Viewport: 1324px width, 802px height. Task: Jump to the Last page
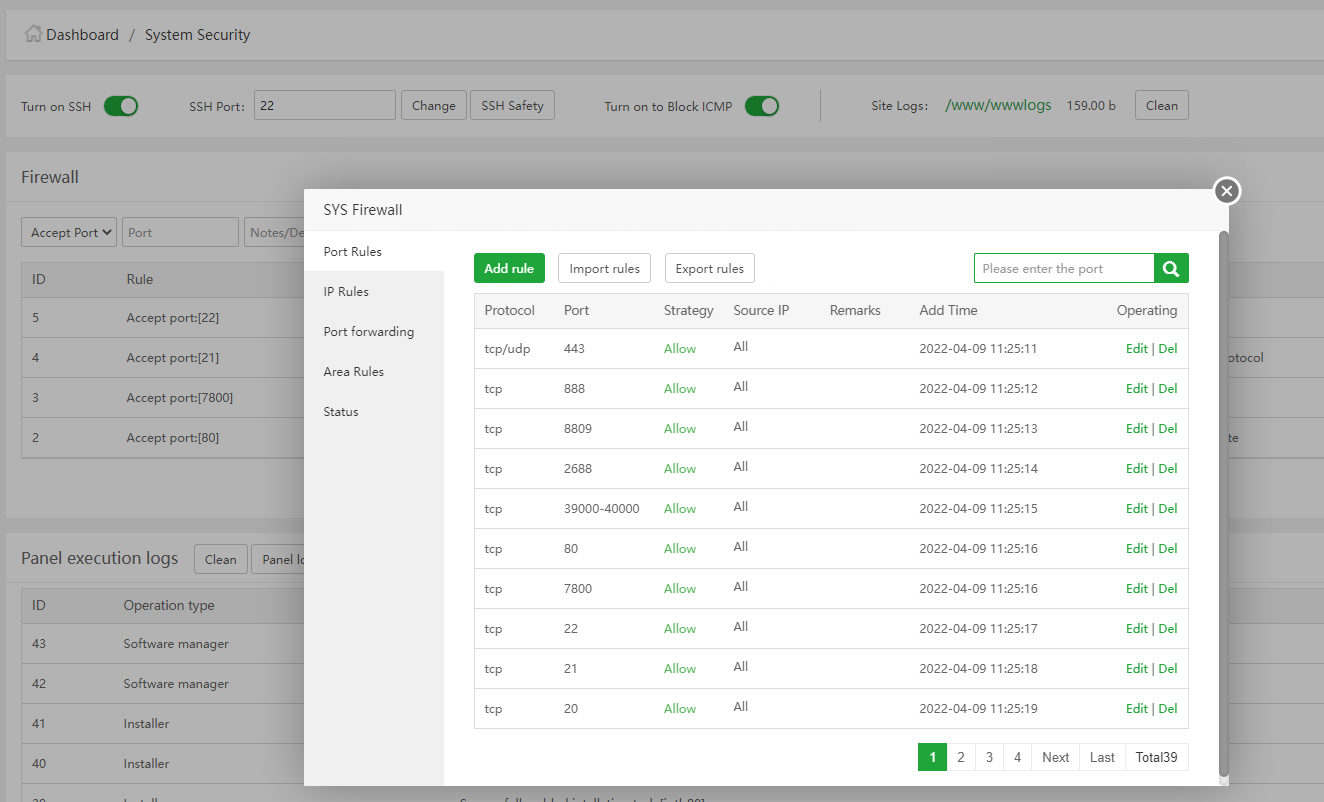tap(1102, 757)
